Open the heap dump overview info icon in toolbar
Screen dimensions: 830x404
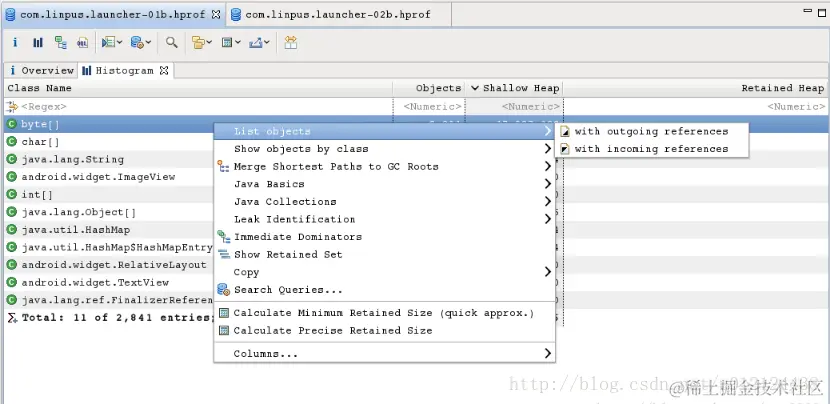pyautogui.click(x=15, y=42)
